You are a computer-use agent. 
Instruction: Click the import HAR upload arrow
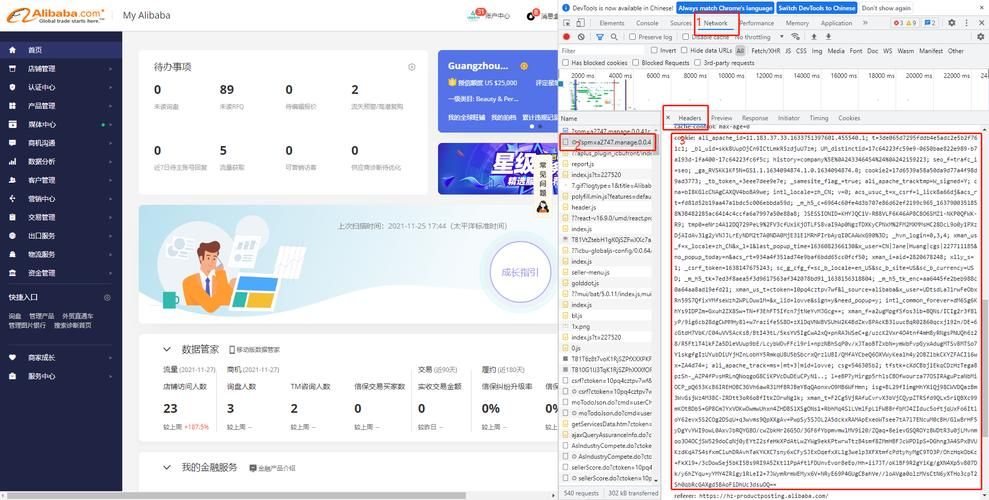pyautogui.click(x=814, y=37)
